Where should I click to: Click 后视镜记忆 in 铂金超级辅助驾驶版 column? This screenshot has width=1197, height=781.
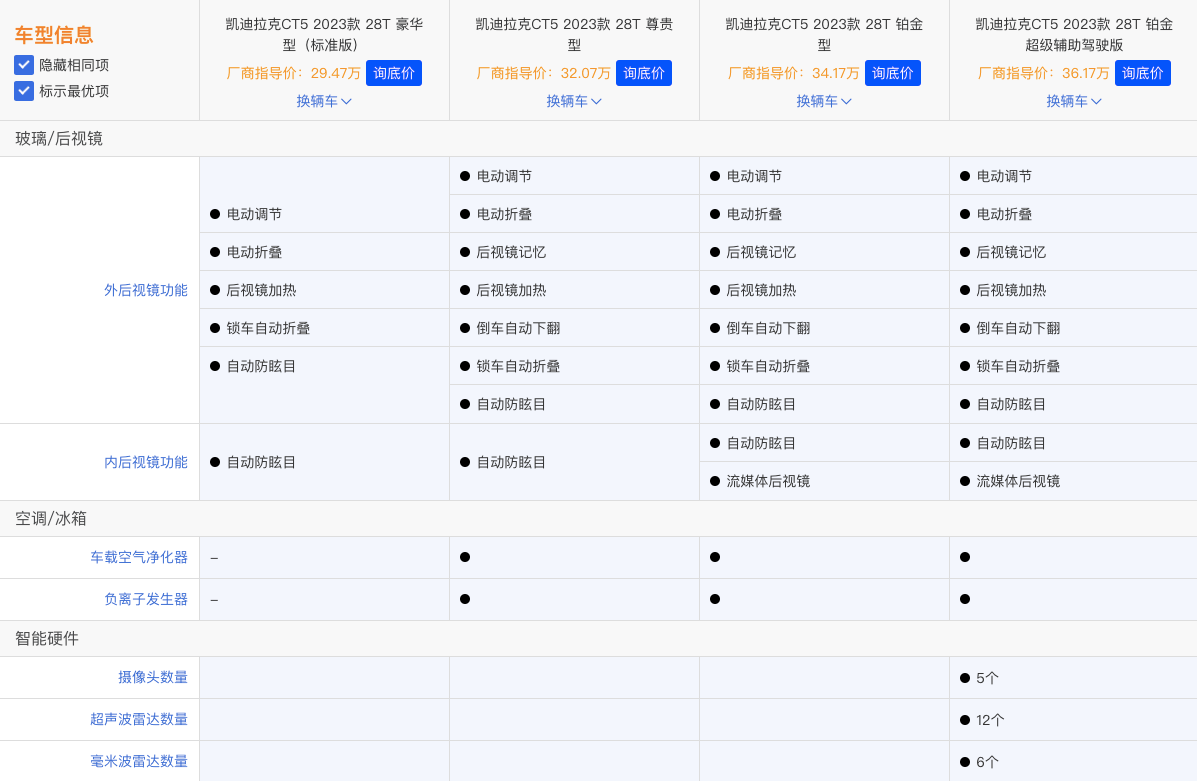(1011, 252)
